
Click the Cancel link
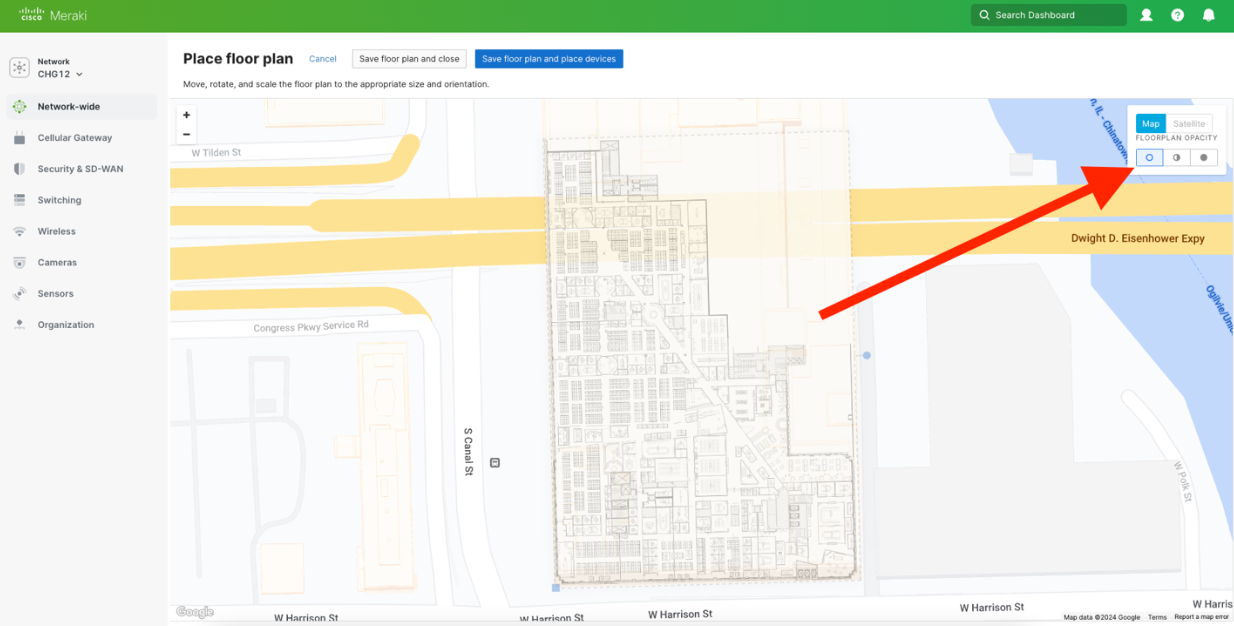(x=322, y=59)
